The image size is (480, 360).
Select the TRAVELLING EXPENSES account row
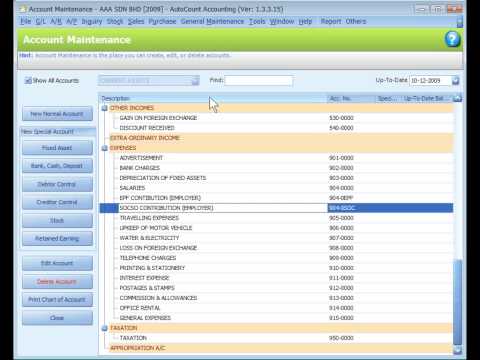coord(276,218)
